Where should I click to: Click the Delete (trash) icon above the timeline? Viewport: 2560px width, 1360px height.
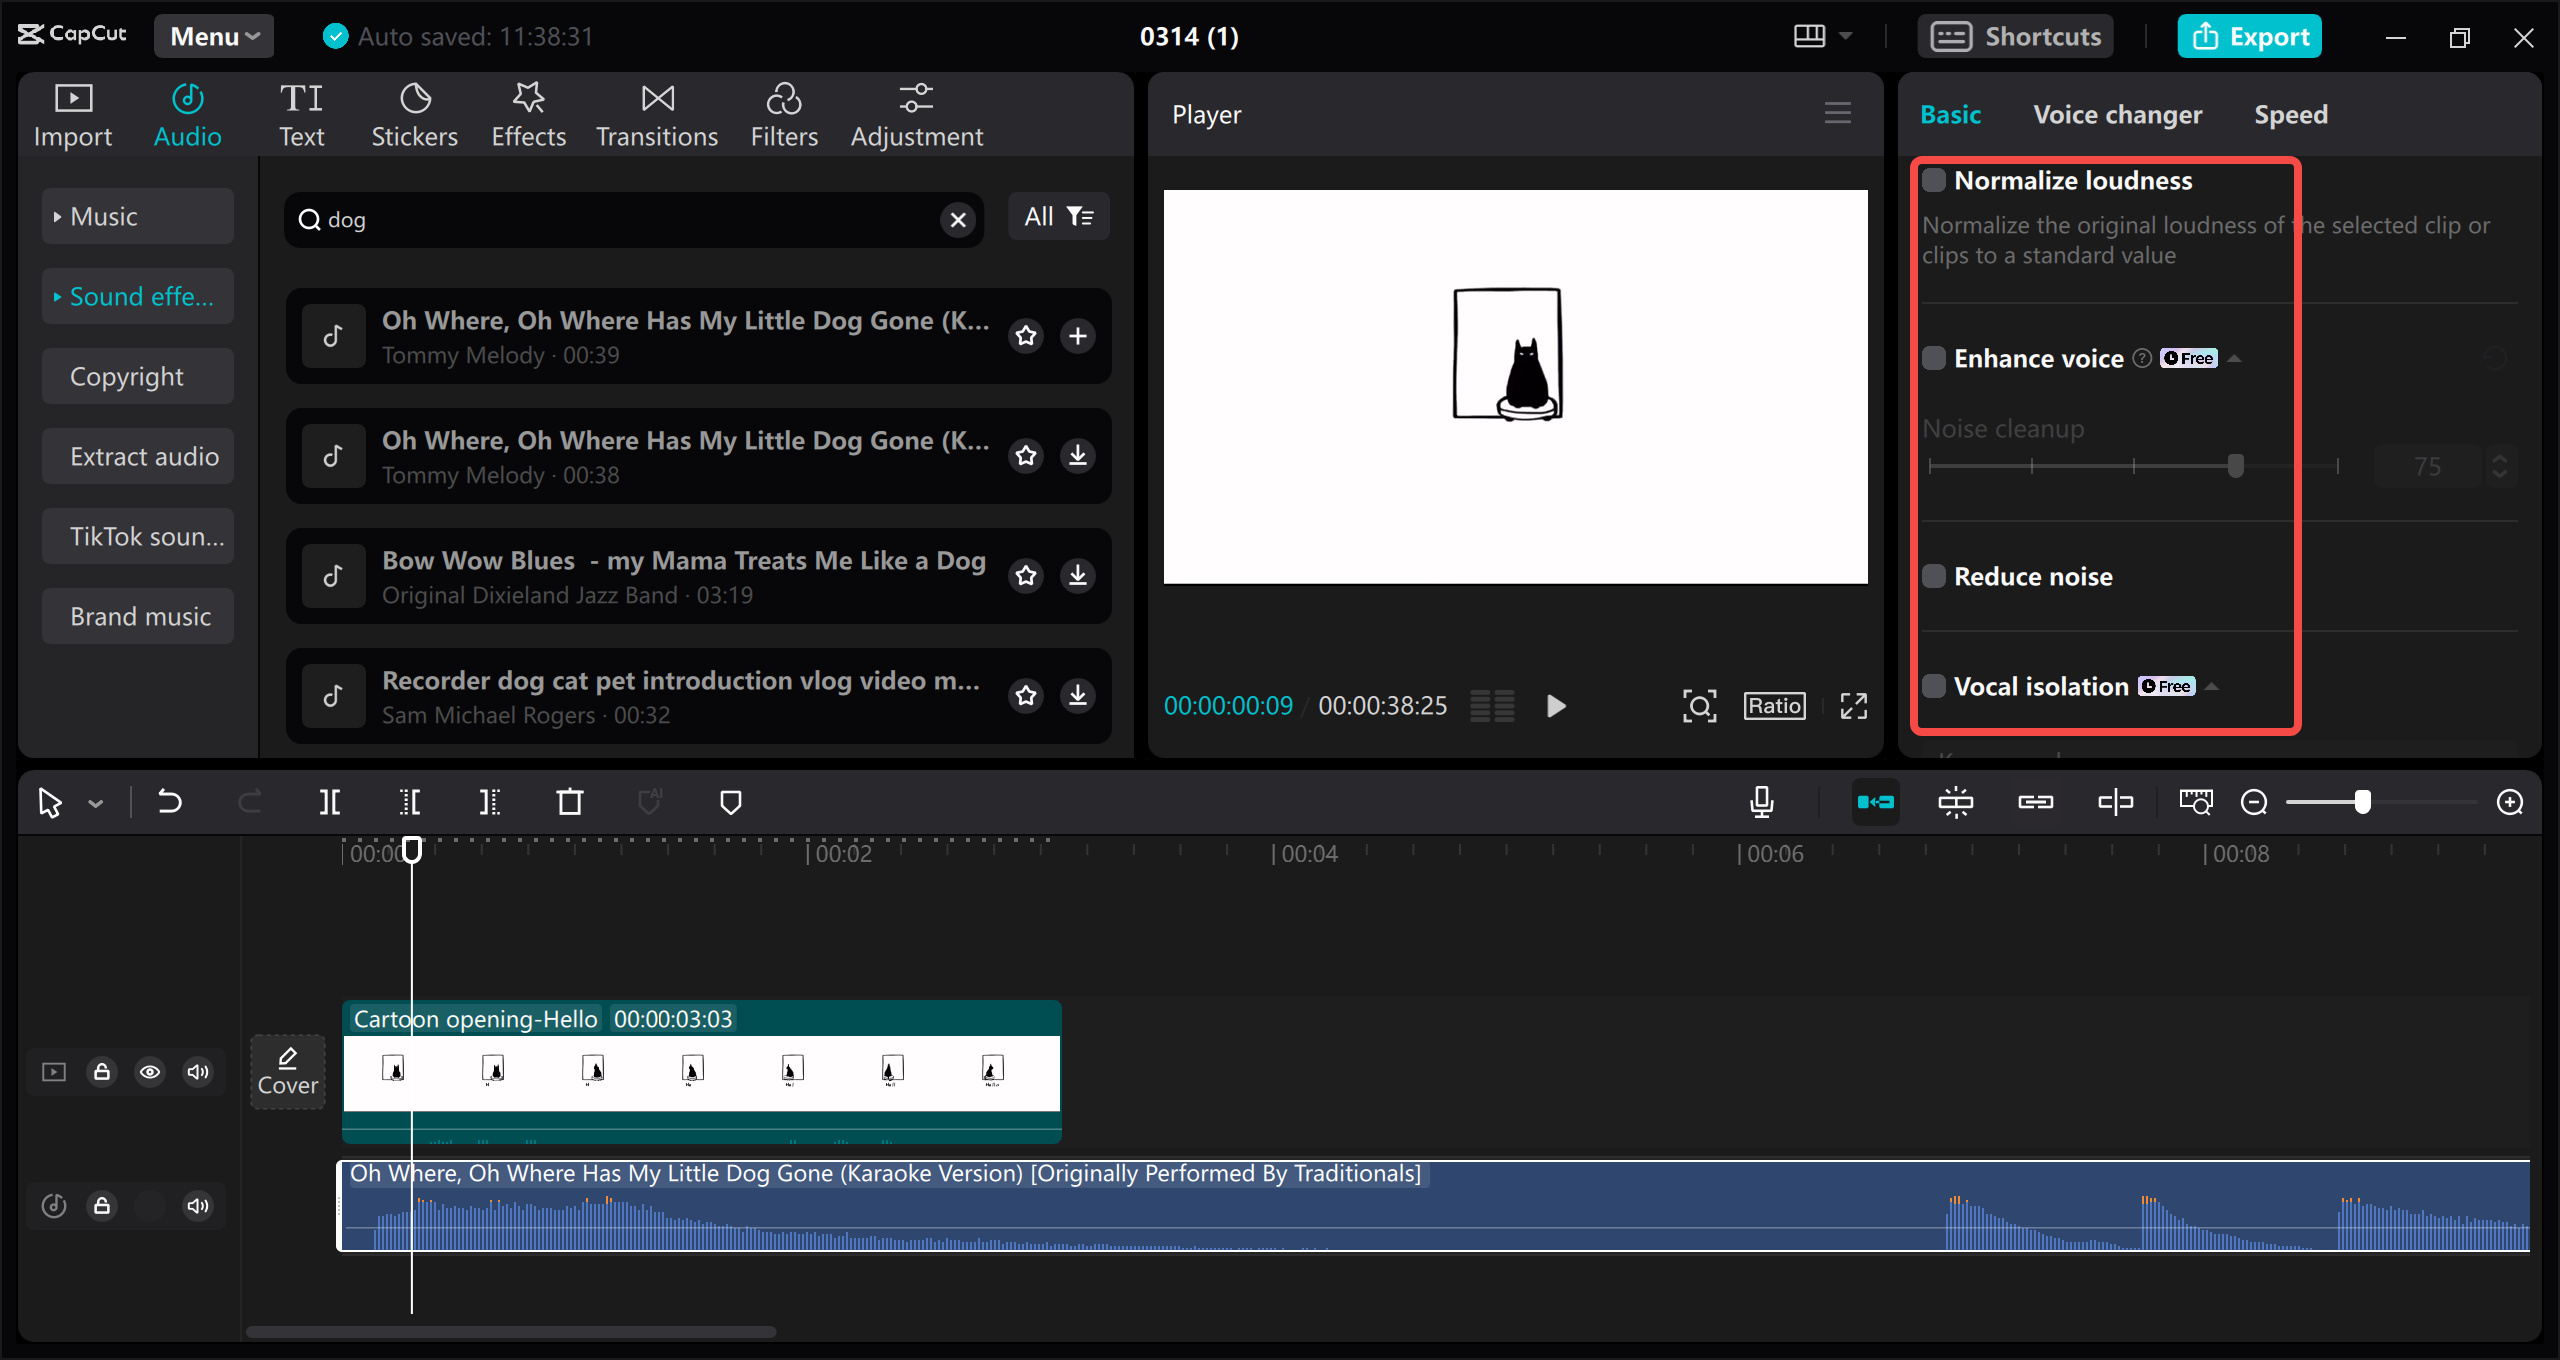tap(569, 801)
